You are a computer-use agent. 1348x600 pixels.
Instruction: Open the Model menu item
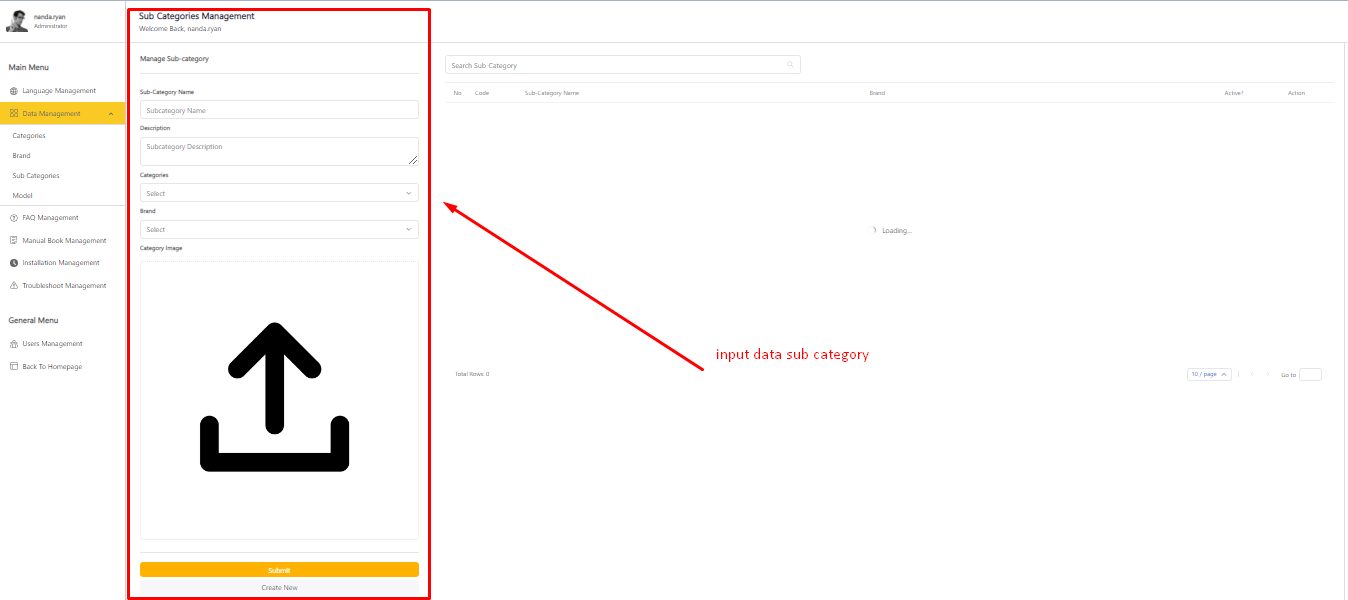click(23, 196)
